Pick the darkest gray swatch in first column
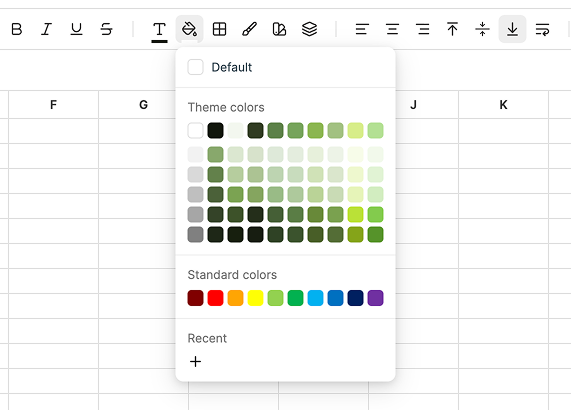This screenshot has width=571, height=410. 196,234
